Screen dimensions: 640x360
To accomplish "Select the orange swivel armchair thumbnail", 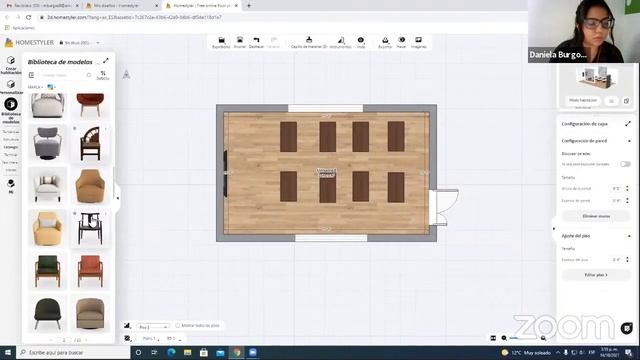I will [90, 186].
